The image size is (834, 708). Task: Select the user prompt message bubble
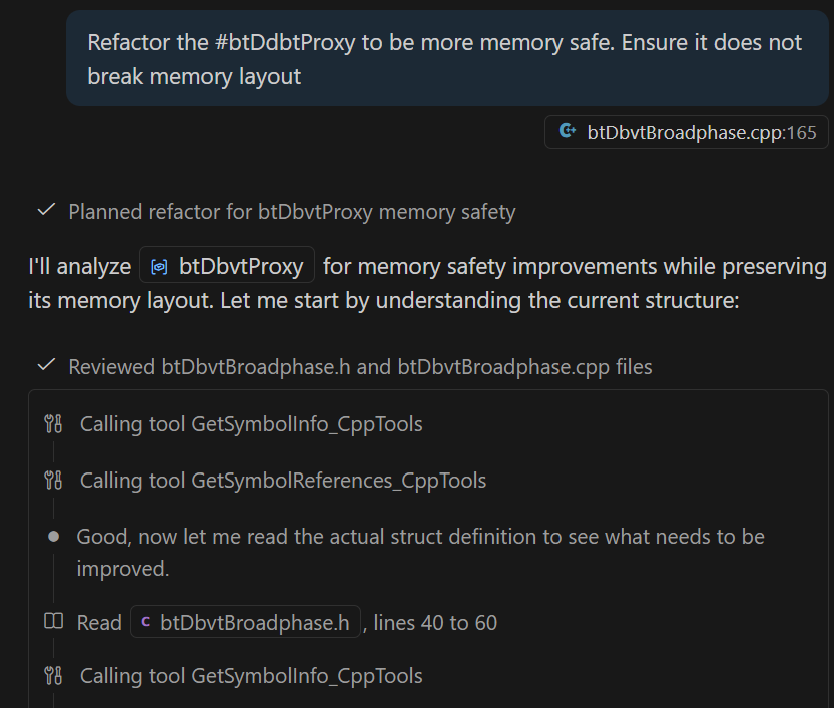(450, 57)
